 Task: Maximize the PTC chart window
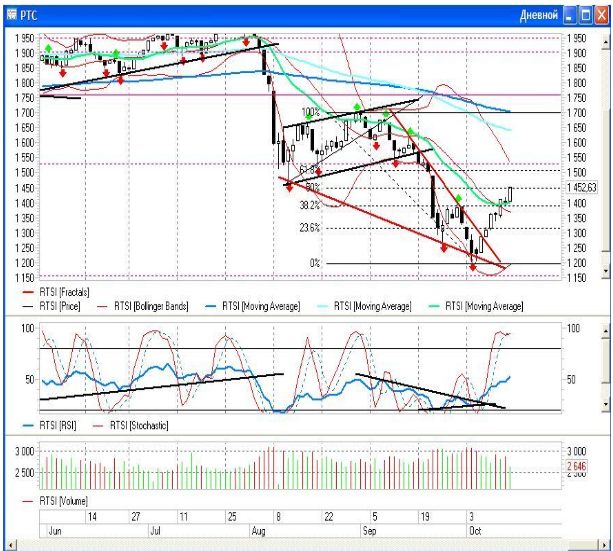point(585,16)
